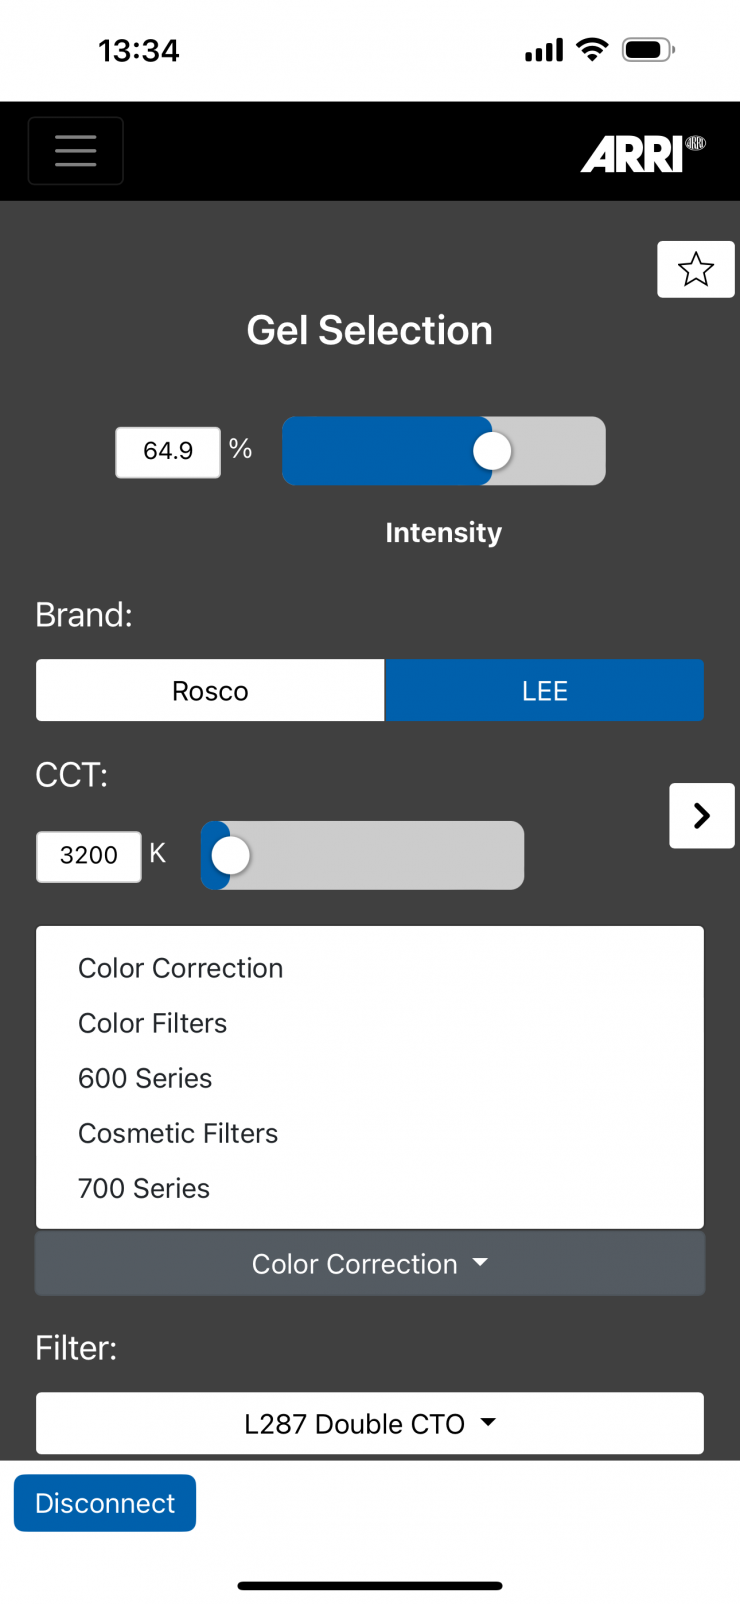Choose 600 Series from the list

click(x=145, y=1078)
